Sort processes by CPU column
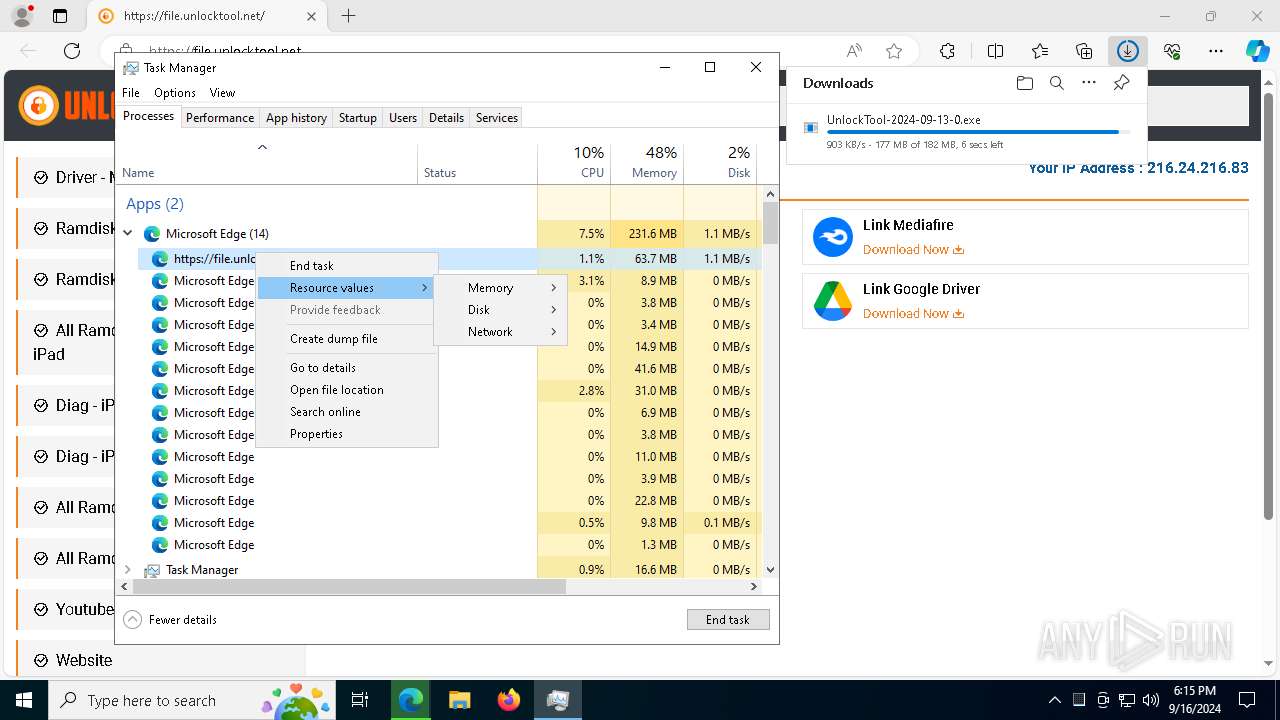 click(574, 163)
